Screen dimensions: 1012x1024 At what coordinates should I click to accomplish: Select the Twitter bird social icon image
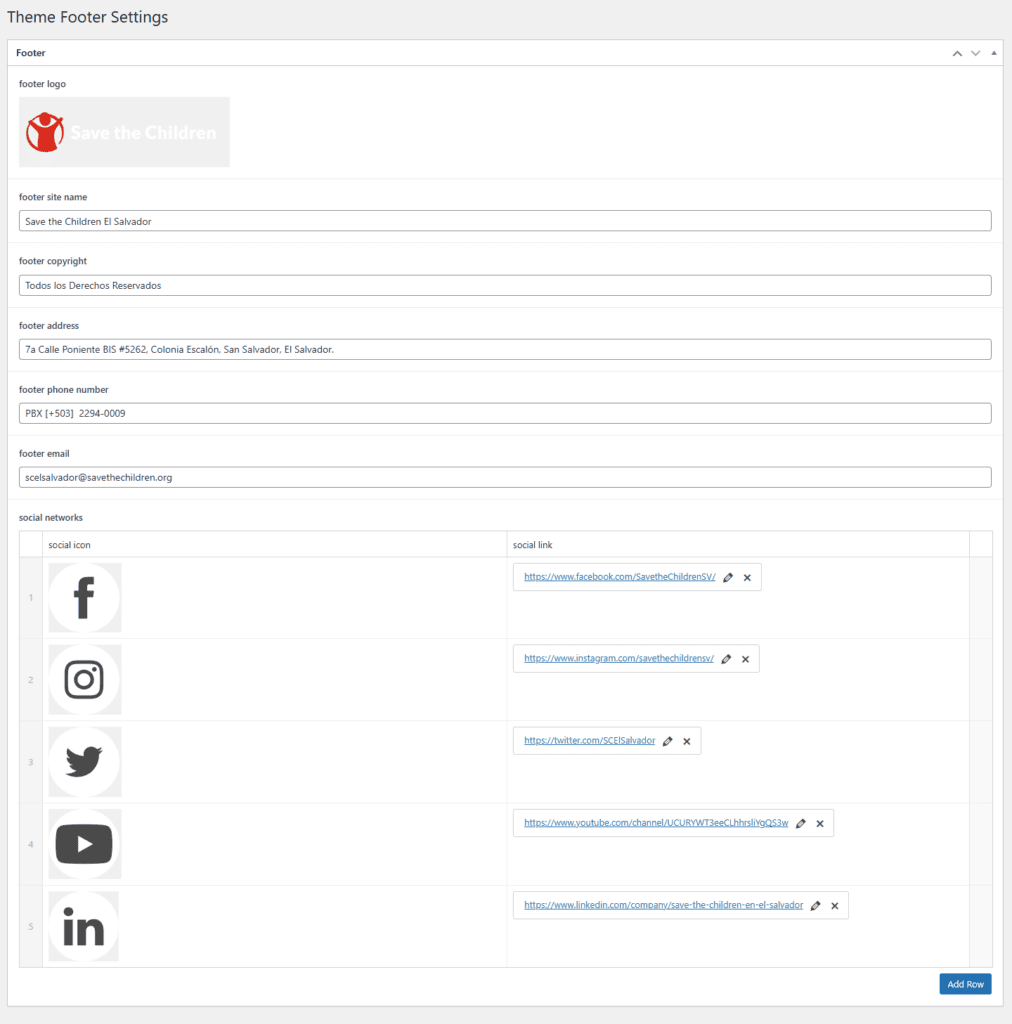(x=85, y=761)
